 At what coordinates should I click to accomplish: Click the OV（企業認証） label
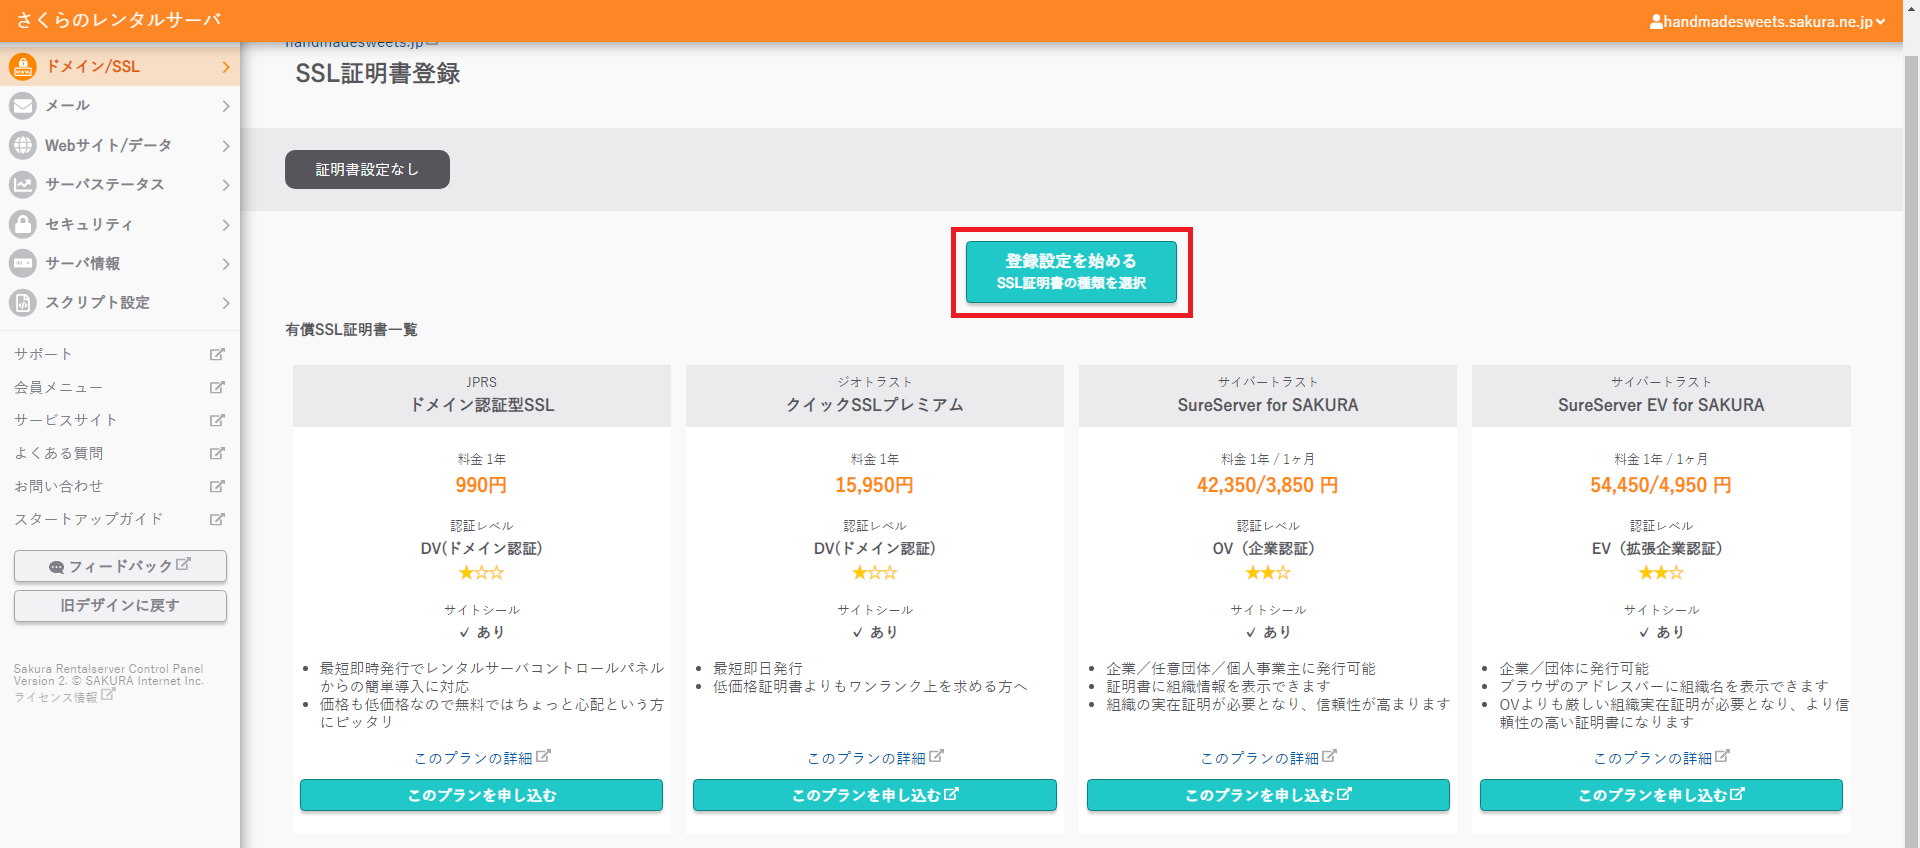click(x=1268, y=548)
